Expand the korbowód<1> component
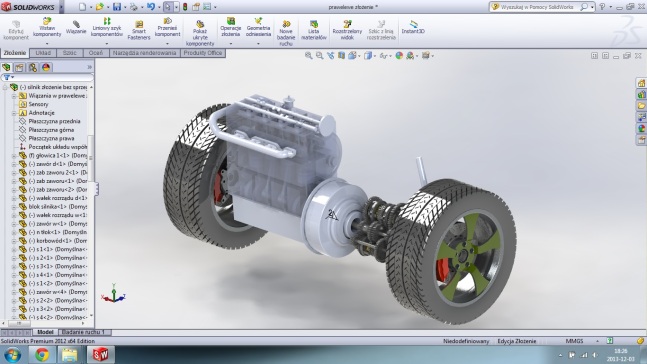 tap(14, 241)
